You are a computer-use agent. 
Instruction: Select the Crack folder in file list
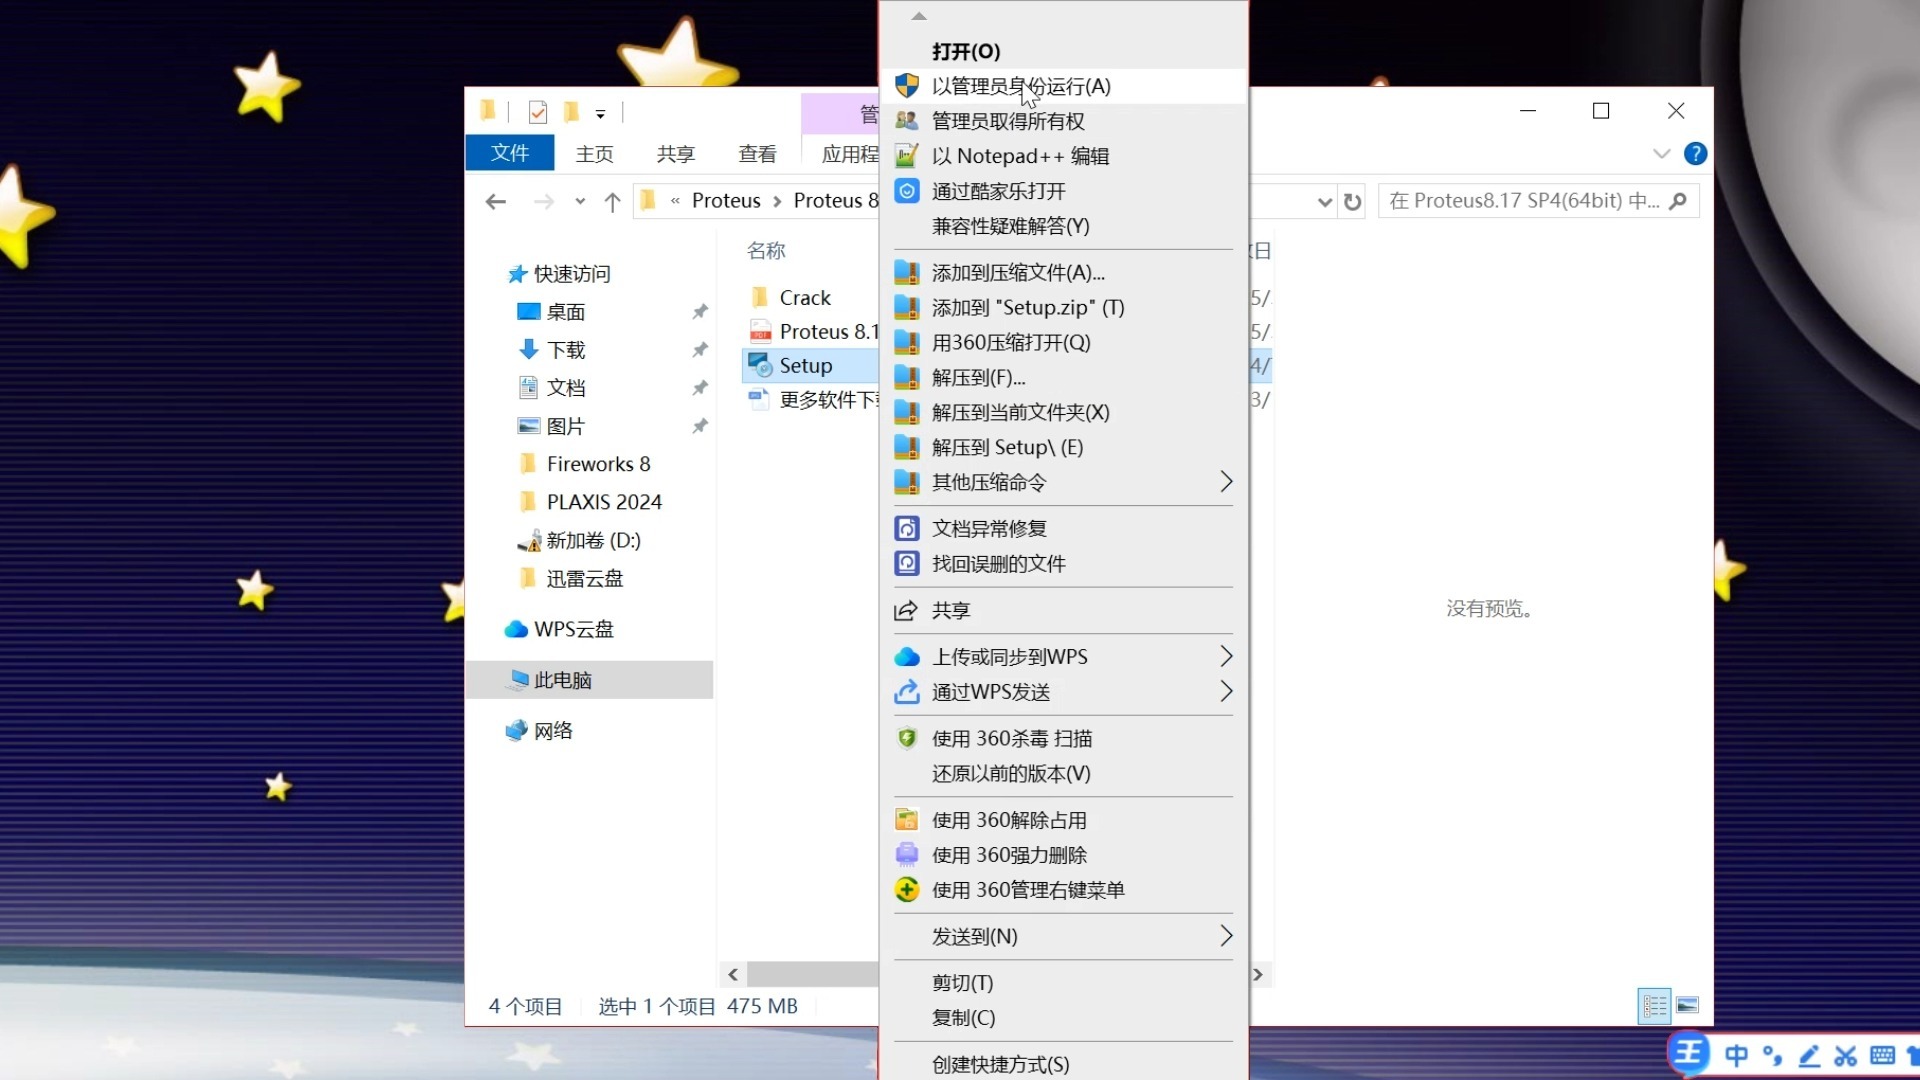click(x=804, y=298)
